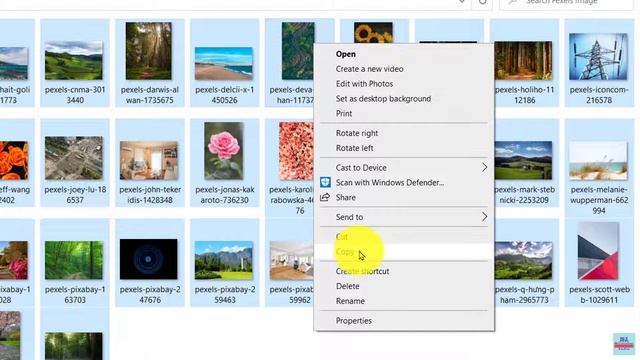
Task: Expand the Send to arrow
Action: 484,217
